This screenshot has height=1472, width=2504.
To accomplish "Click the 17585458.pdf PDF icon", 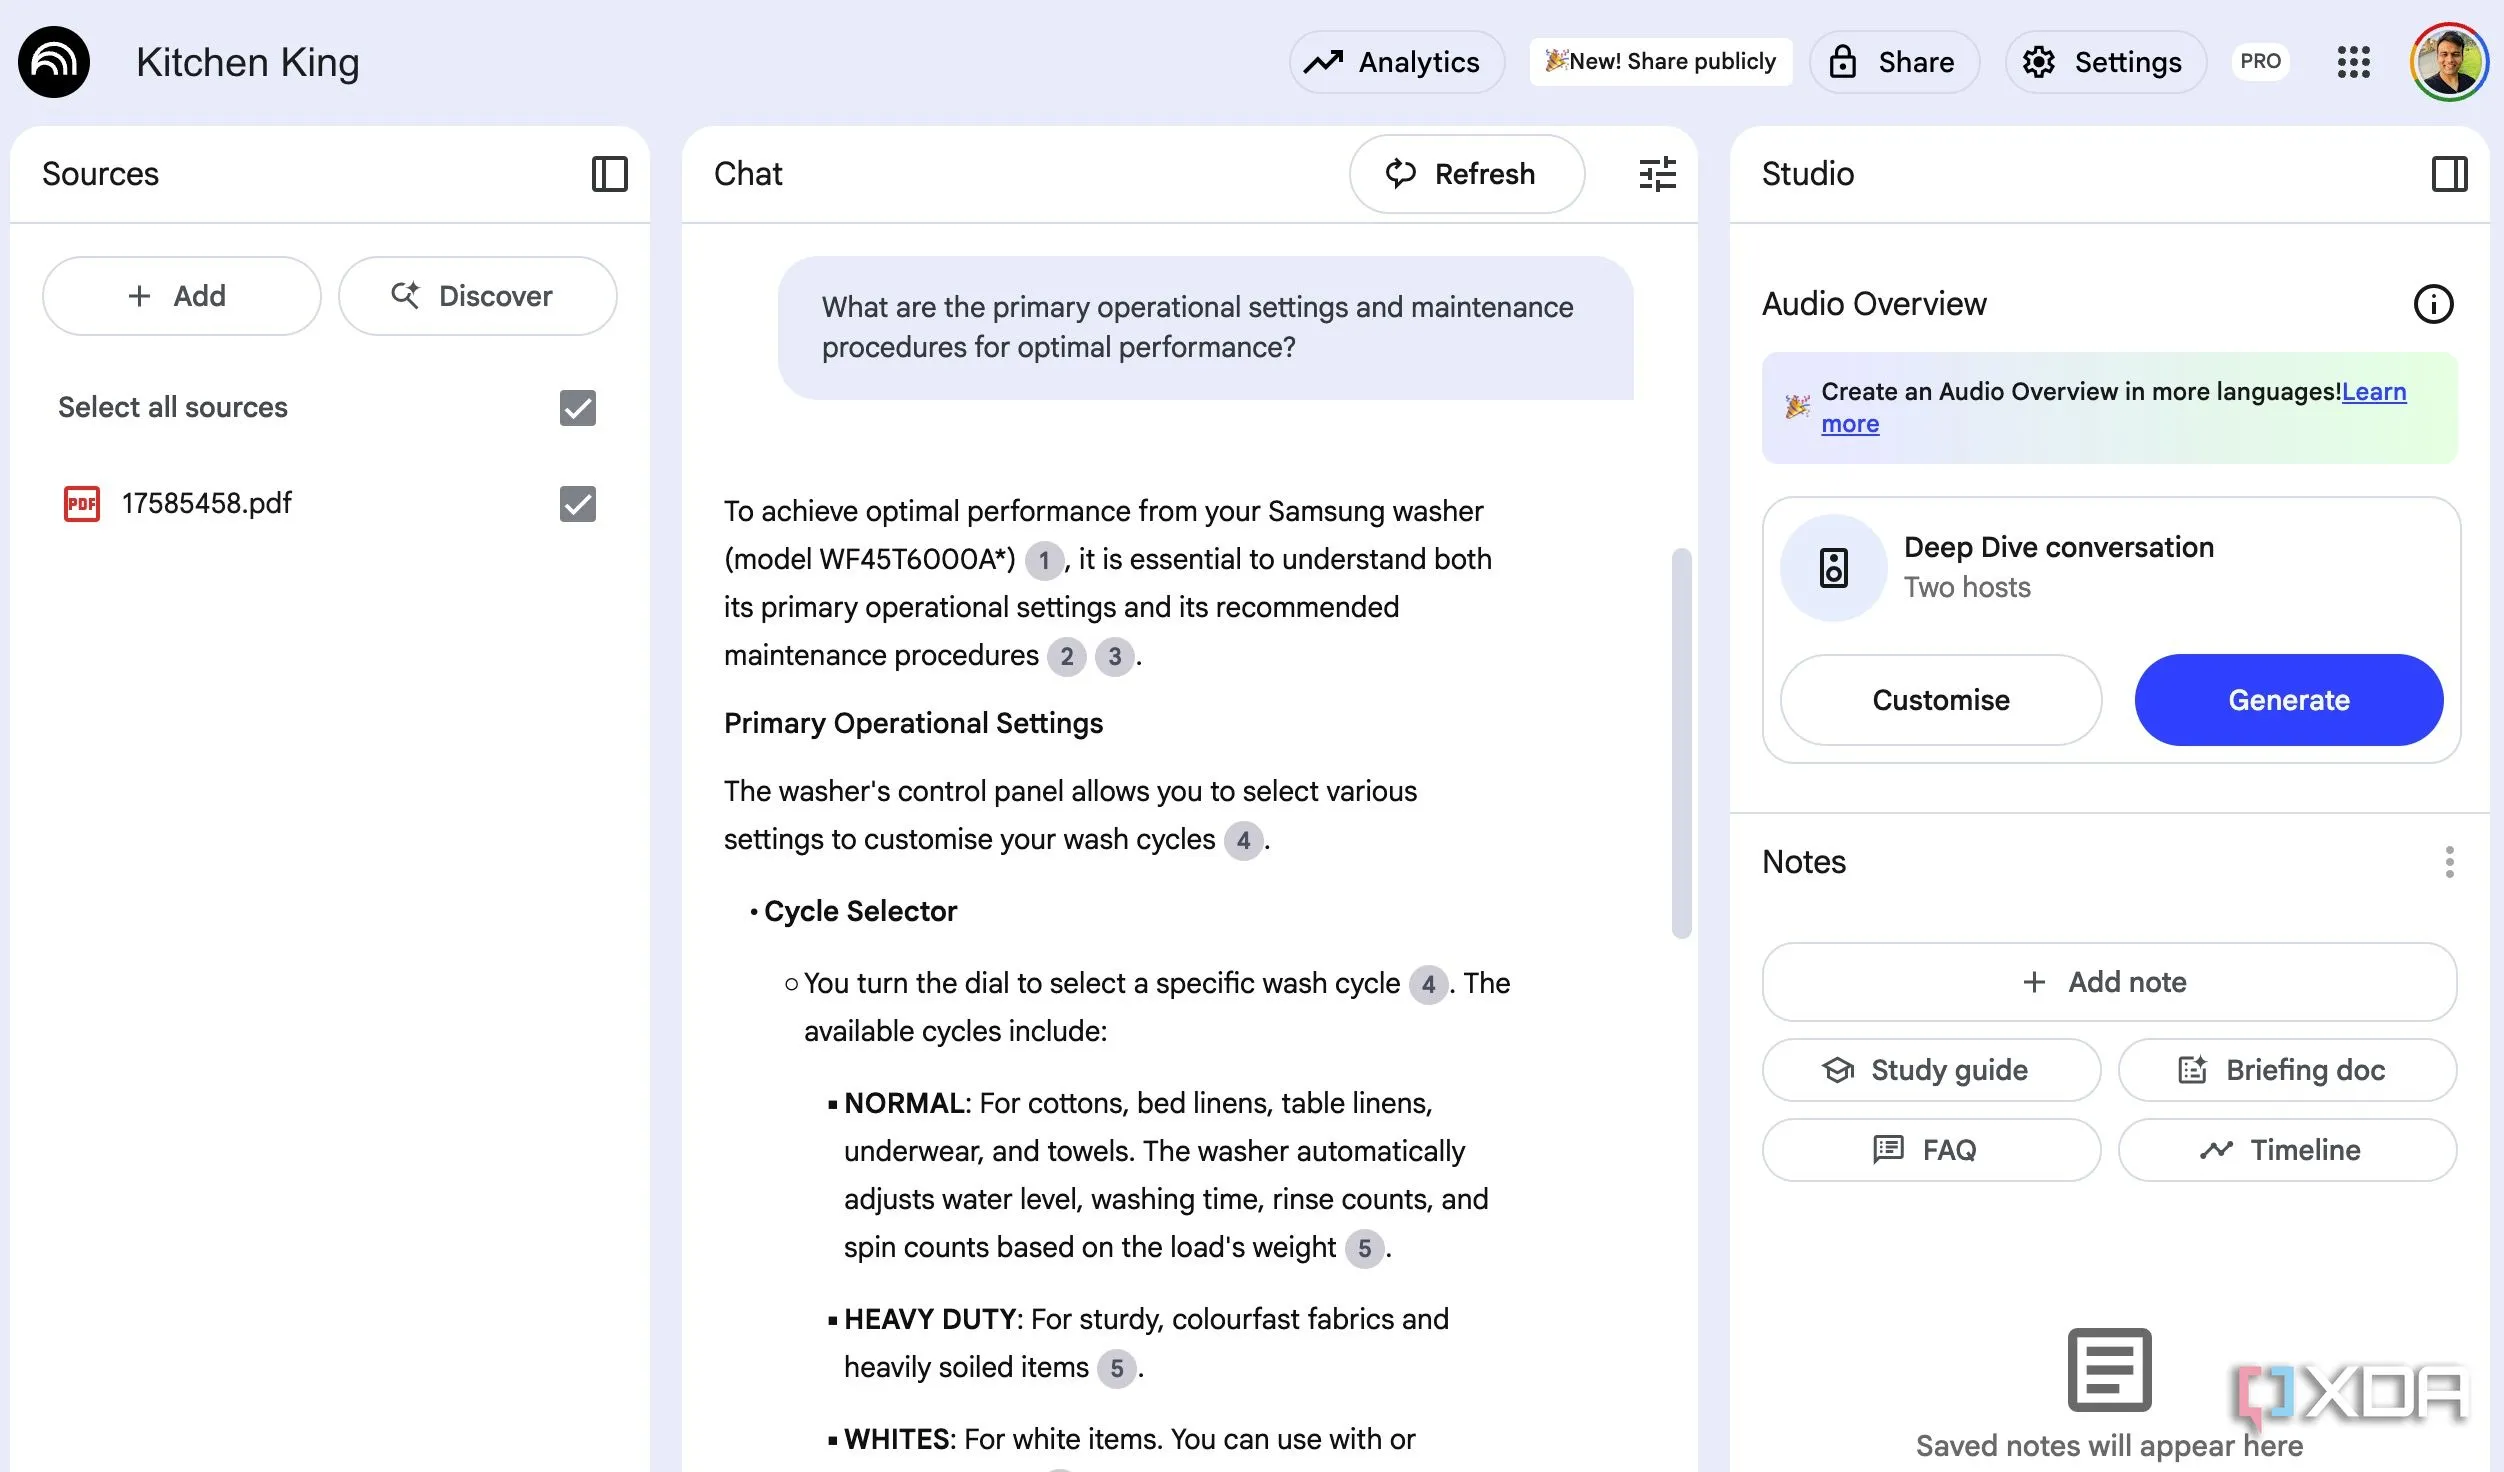I will pos(82,503).
